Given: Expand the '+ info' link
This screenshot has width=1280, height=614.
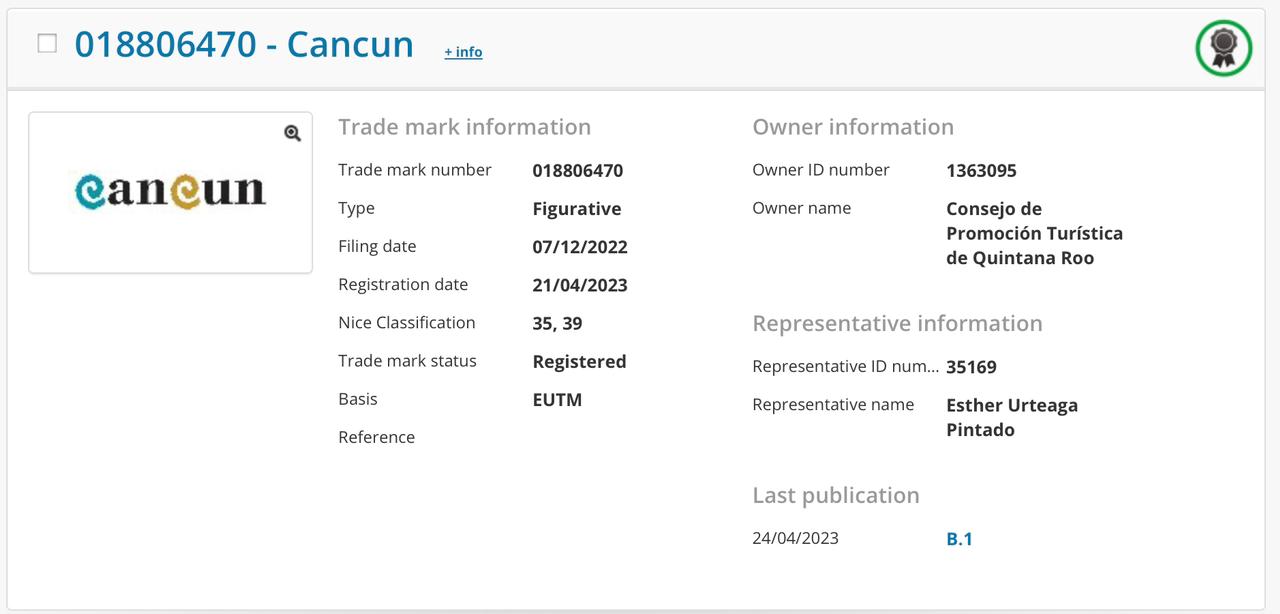Looking at the screenshot, I should (463, 52).
